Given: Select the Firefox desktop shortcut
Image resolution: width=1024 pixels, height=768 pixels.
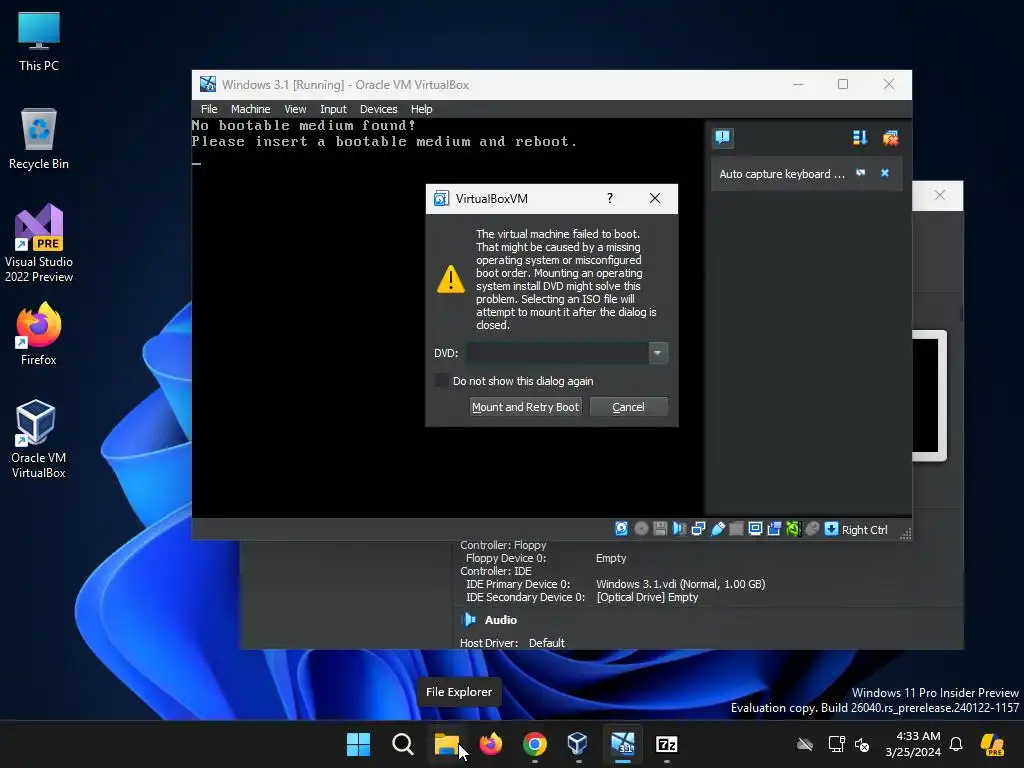Looking at the screenshot, I should tap(39, 334).
